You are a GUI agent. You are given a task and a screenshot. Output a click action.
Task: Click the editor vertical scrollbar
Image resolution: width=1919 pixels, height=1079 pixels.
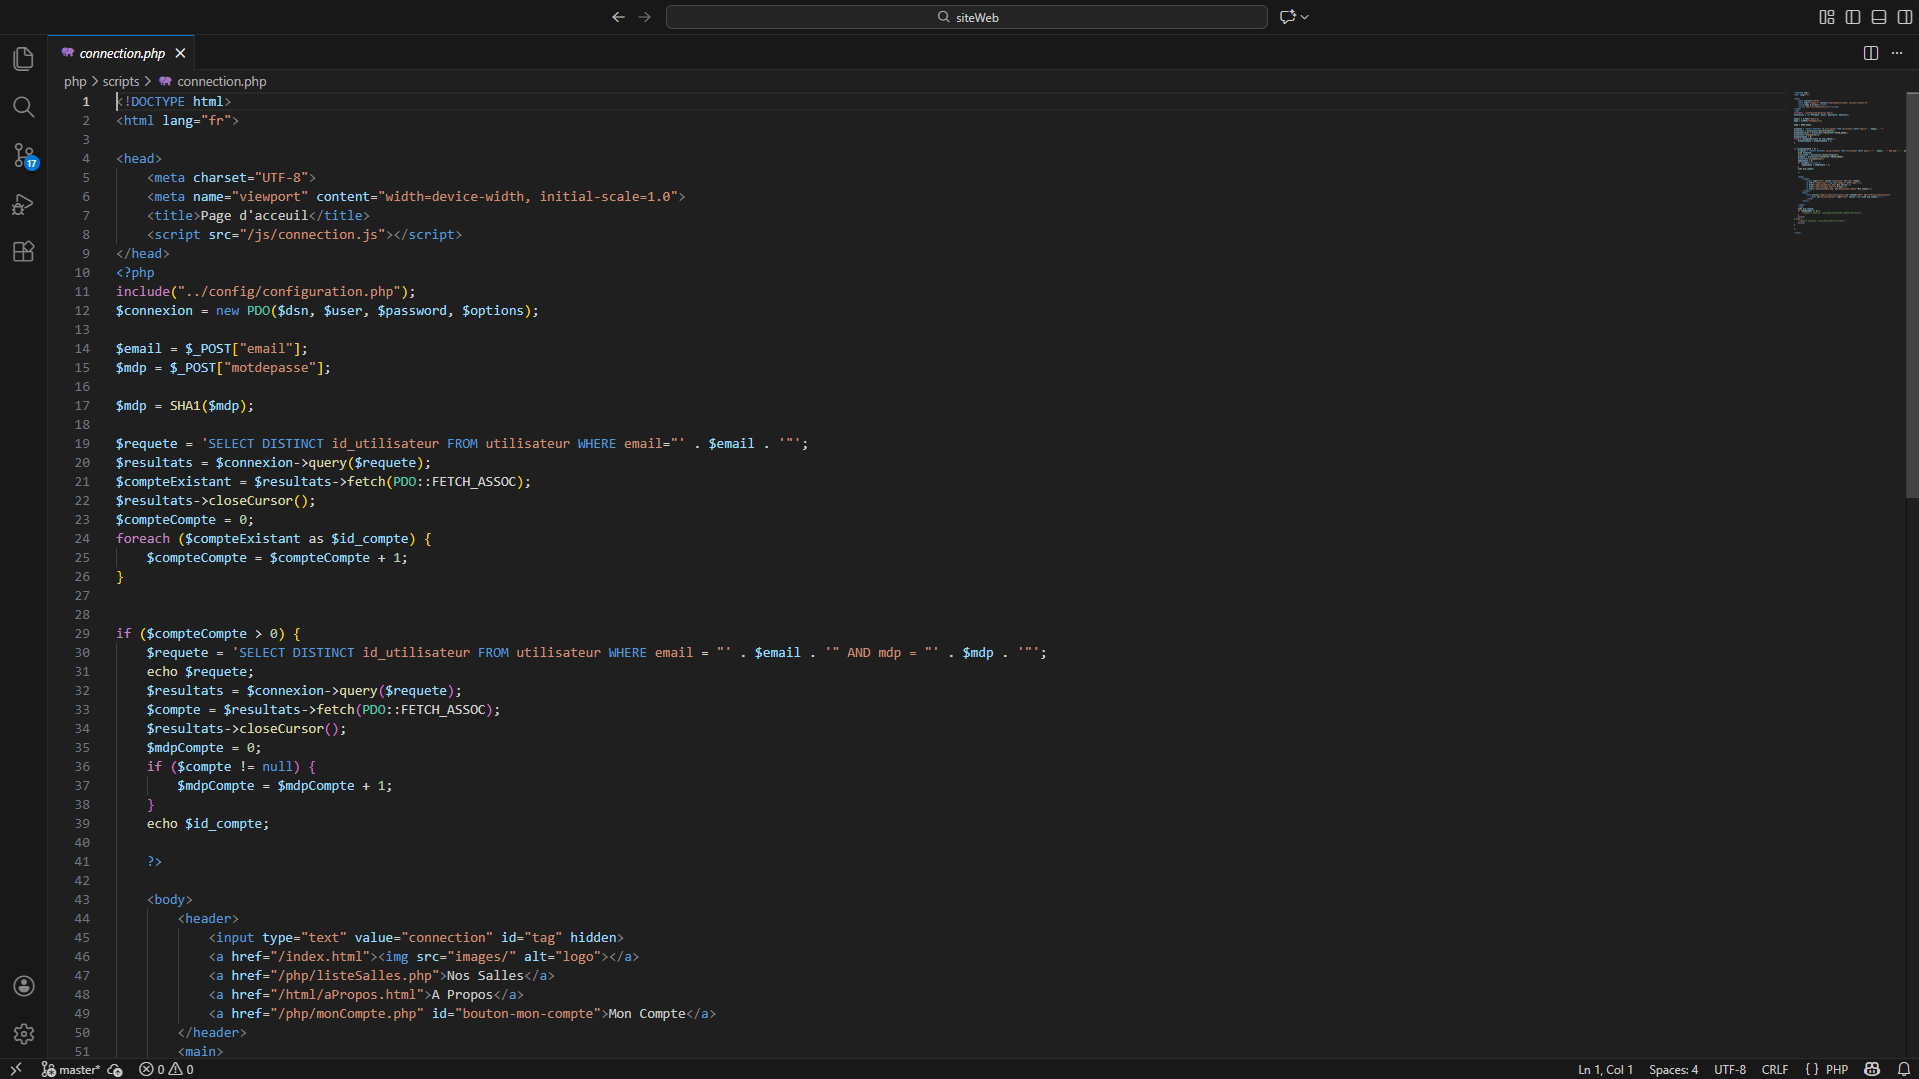point(1912,295)
